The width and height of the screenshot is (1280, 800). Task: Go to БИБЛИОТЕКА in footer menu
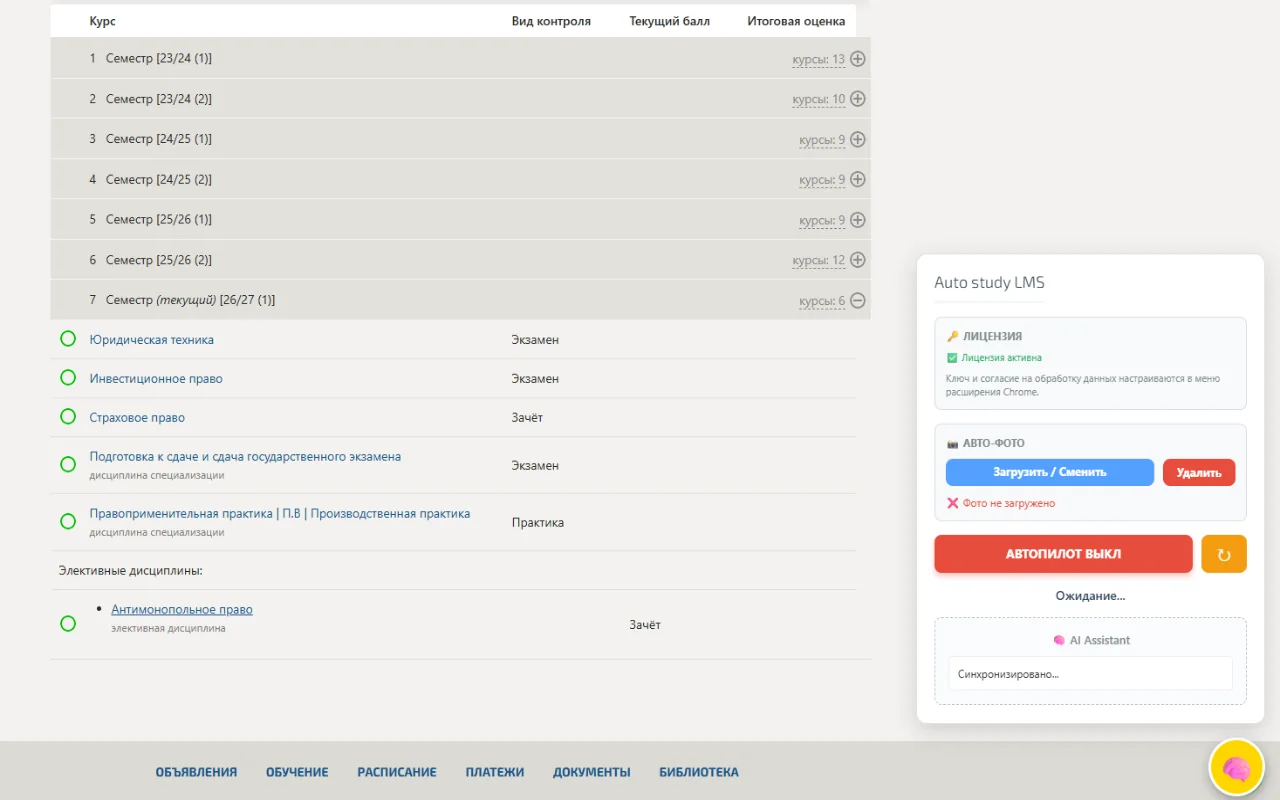coord(699,772)
